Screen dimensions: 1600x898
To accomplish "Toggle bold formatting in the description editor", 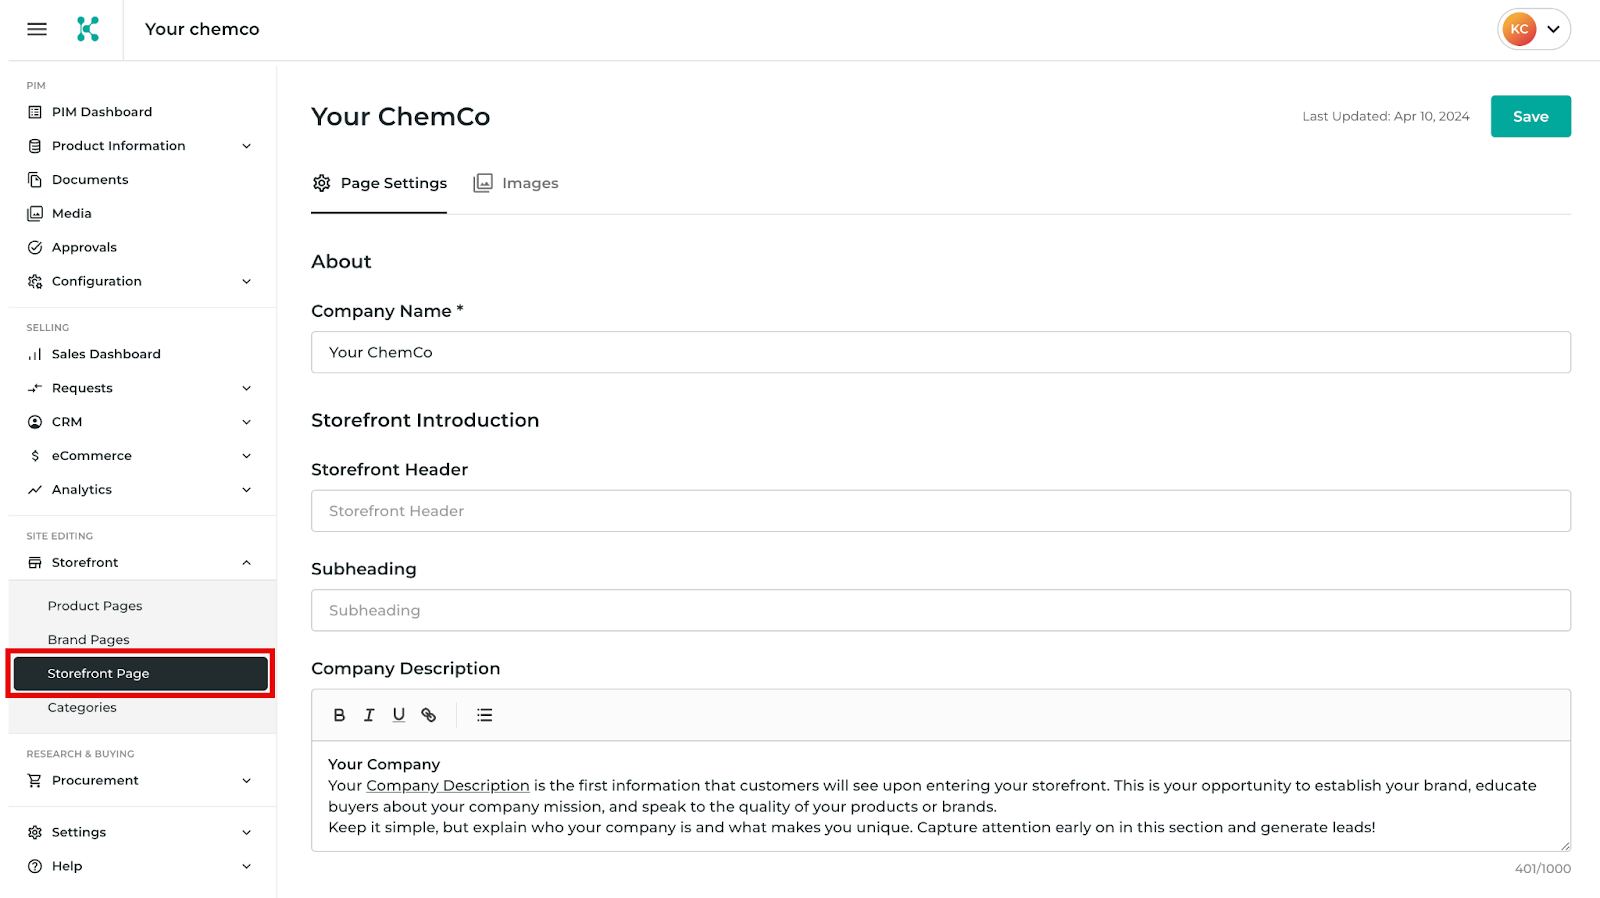I will 339,714.
